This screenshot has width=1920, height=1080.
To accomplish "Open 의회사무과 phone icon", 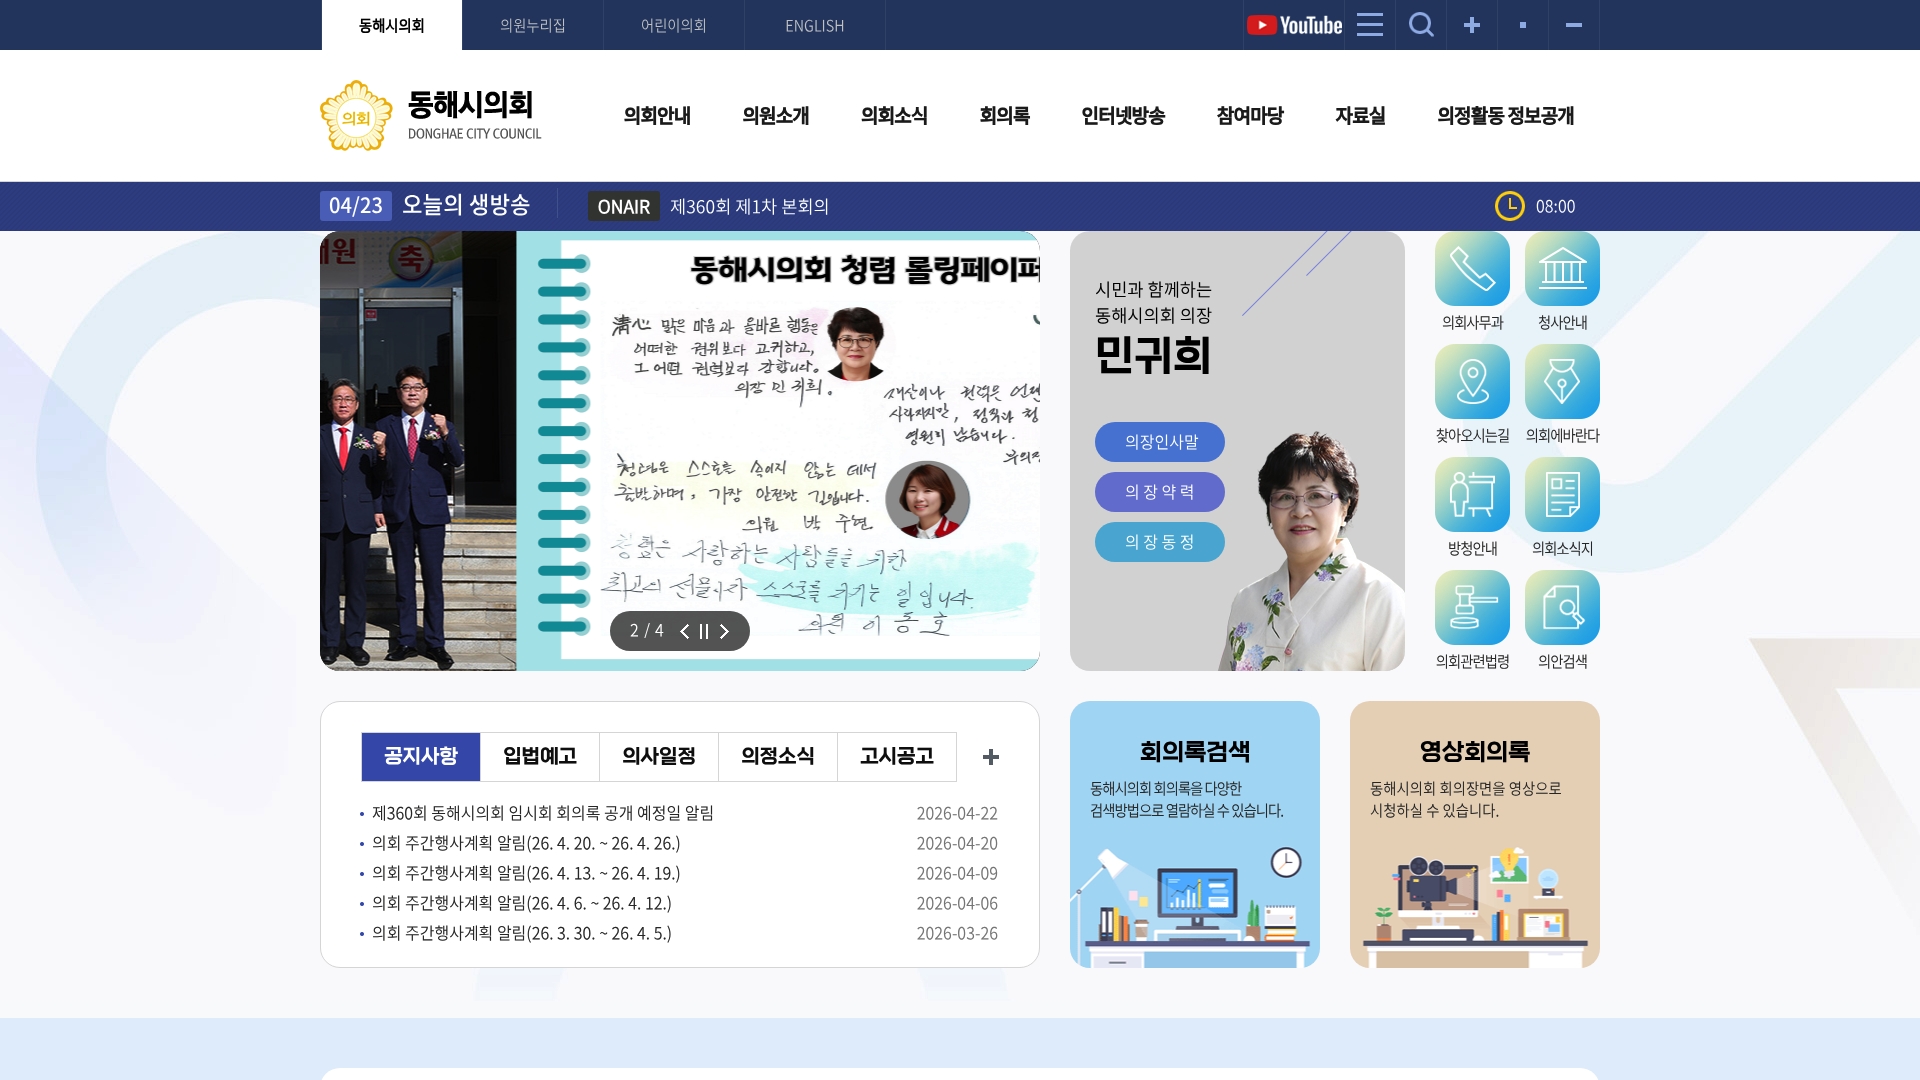I will point(1472,269).
